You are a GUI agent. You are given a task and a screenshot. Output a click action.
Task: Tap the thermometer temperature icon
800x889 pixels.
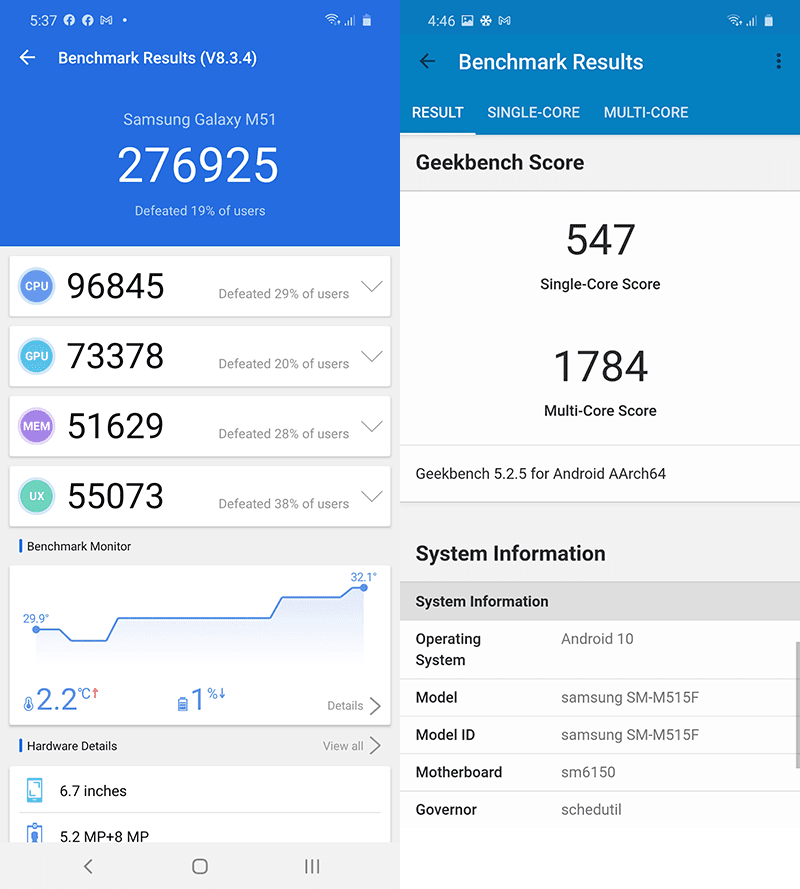pos(28,704)
